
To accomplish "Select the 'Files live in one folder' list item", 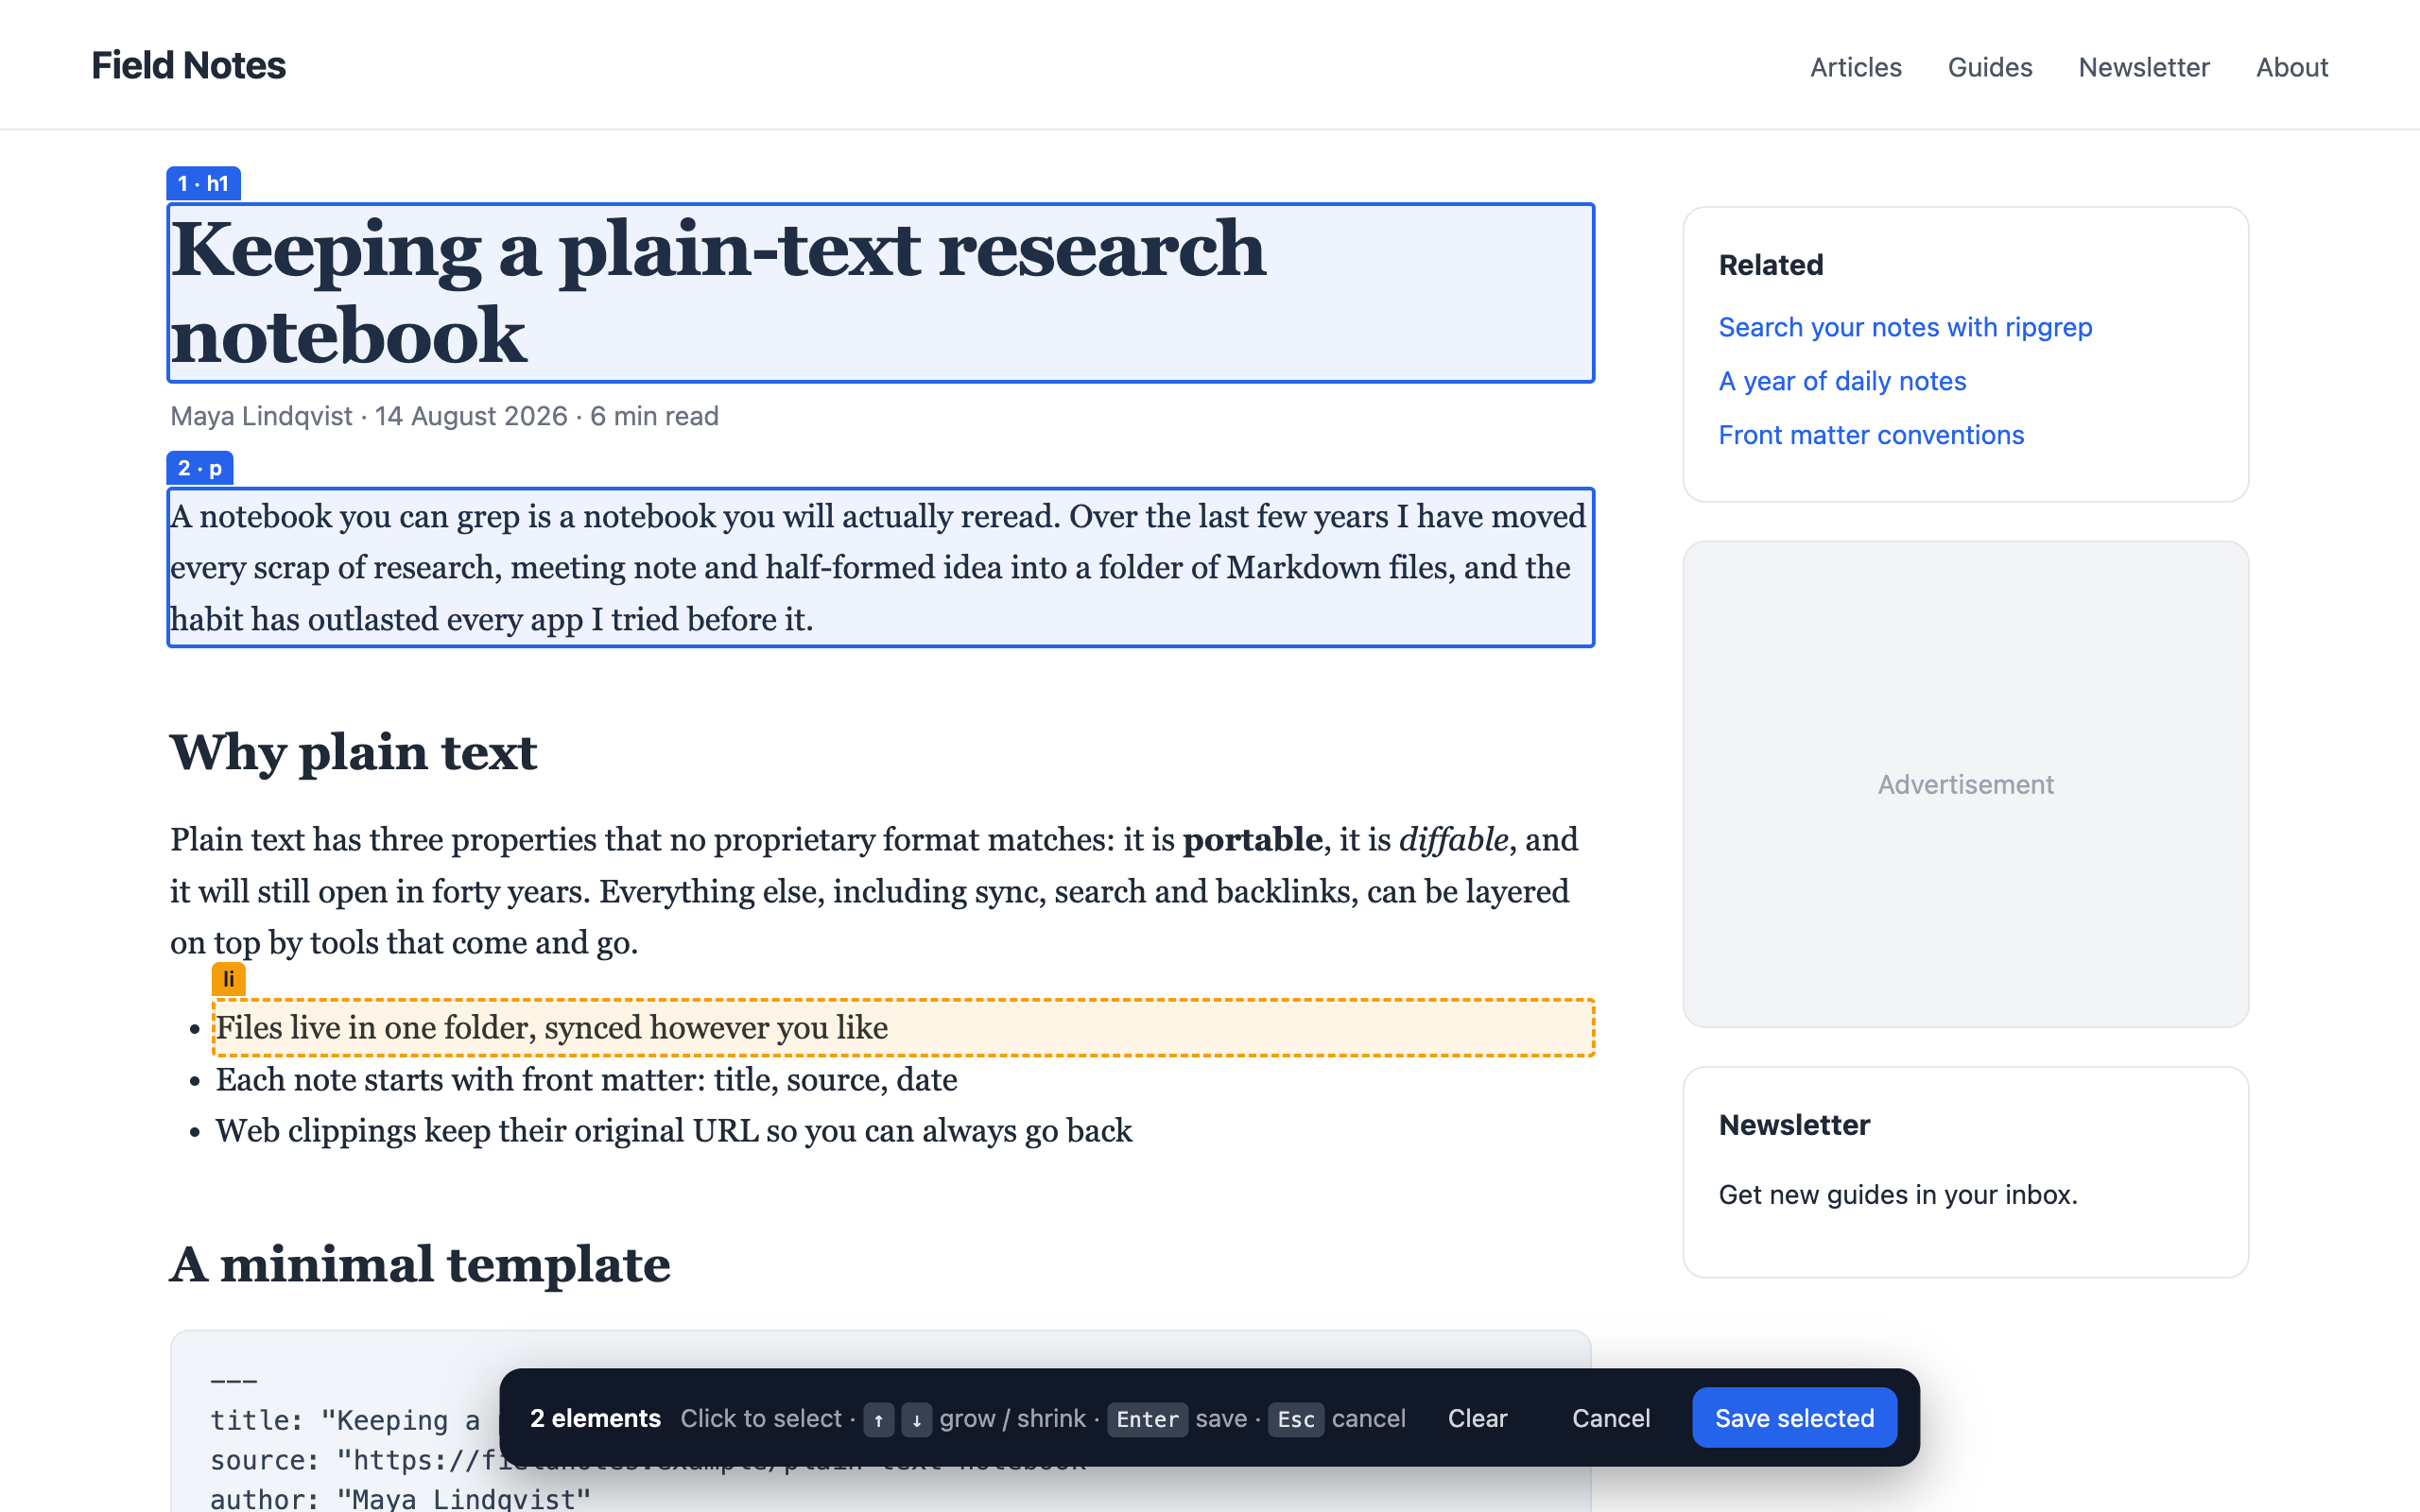I will pyautogui.click(x=903, y=1027).
